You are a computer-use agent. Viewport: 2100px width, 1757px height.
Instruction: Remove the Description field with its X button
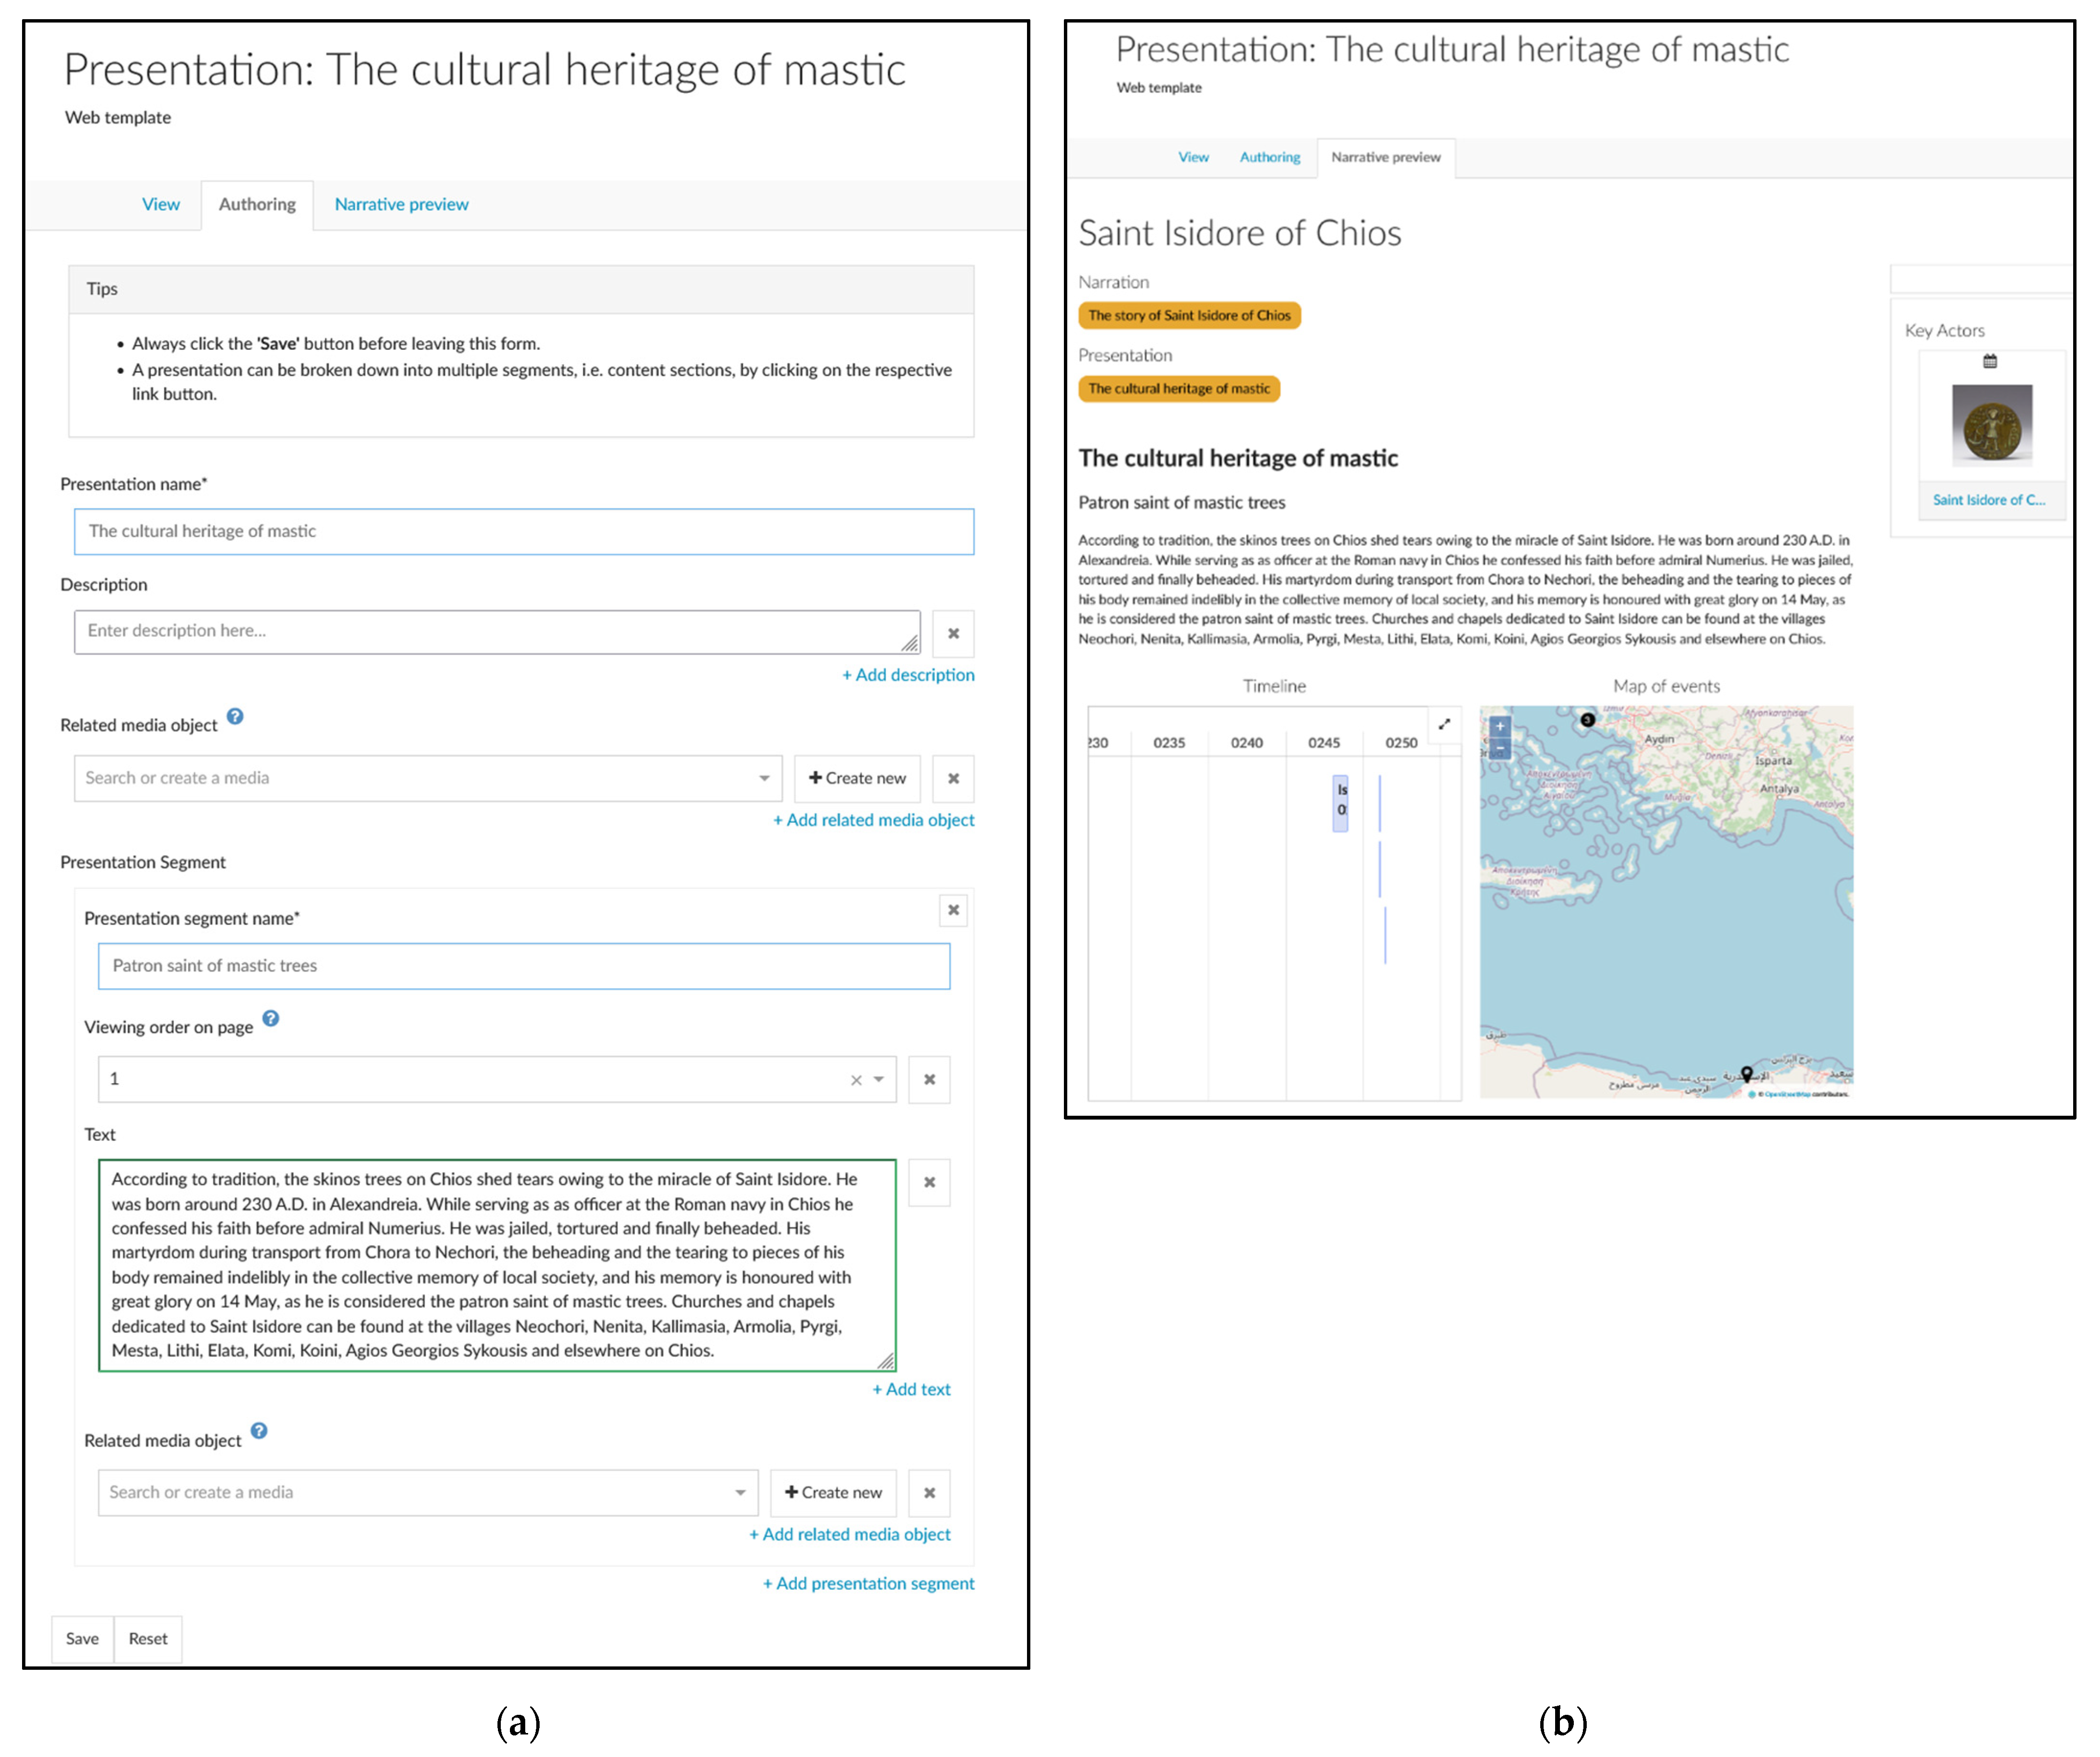click(953, 634)
